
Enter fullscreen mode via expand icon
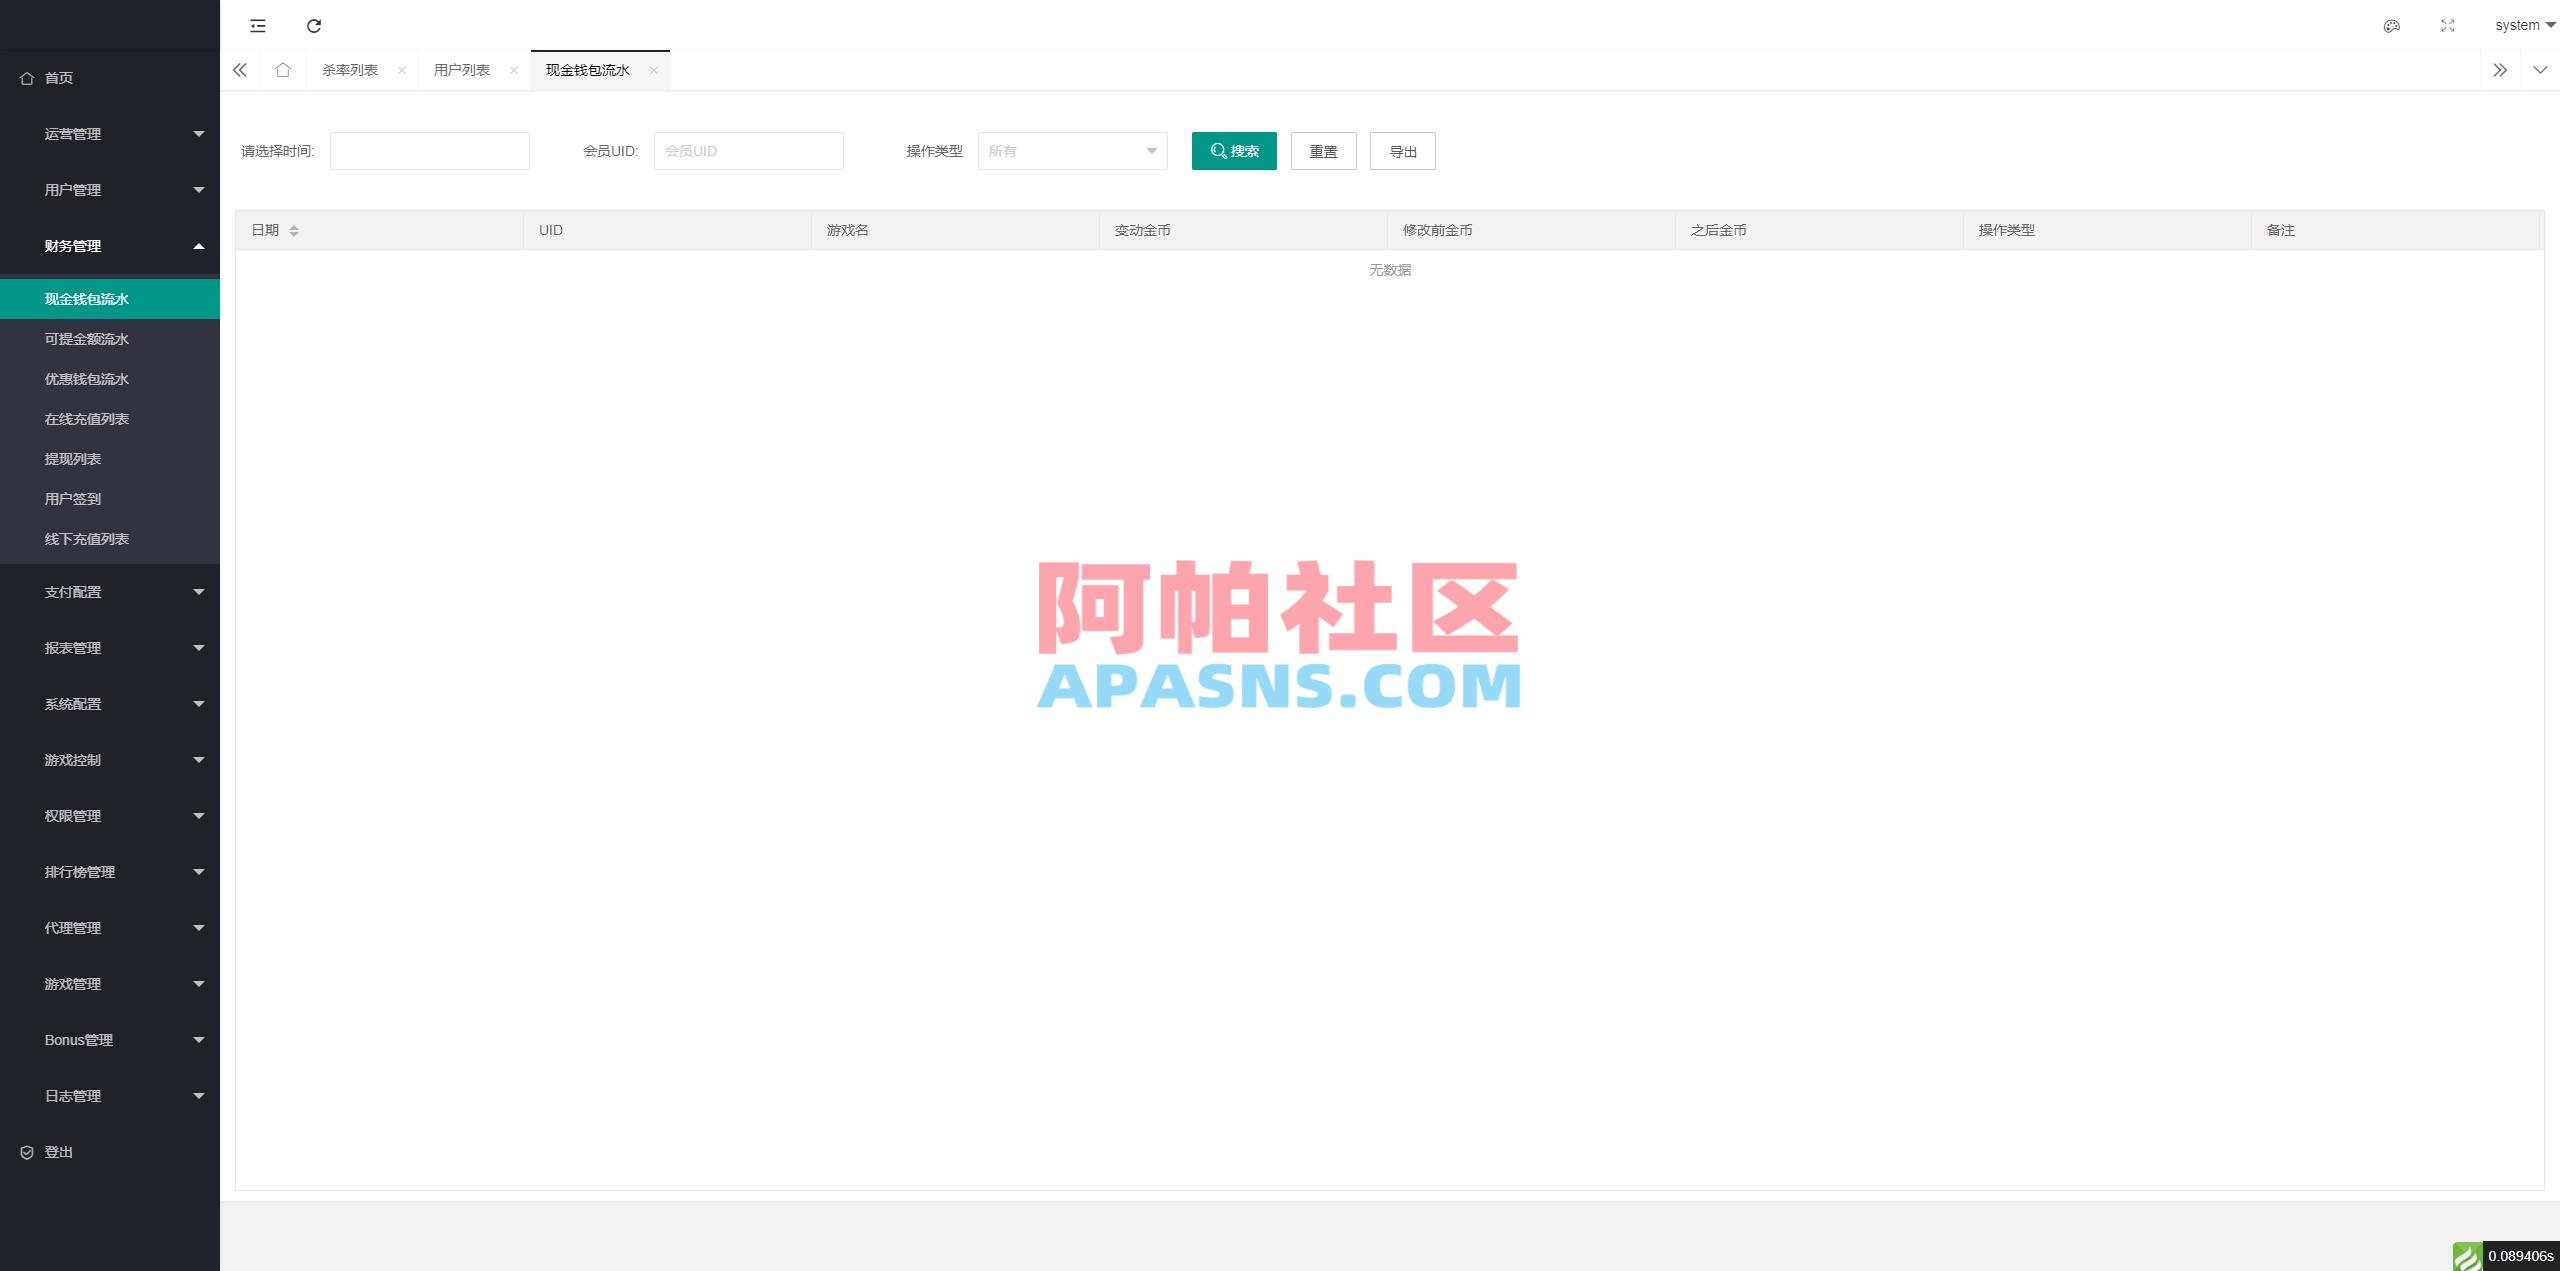tap(2448, 25)
